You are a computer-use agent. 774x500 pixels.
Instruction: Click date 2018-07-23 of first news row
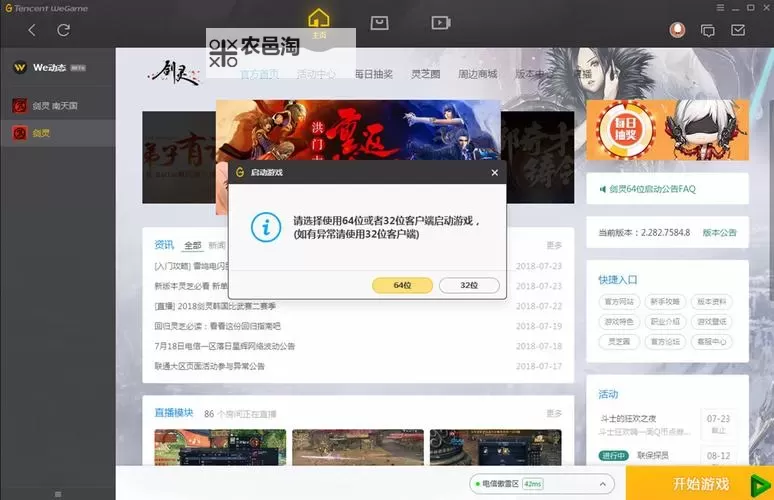coord(539,266)
